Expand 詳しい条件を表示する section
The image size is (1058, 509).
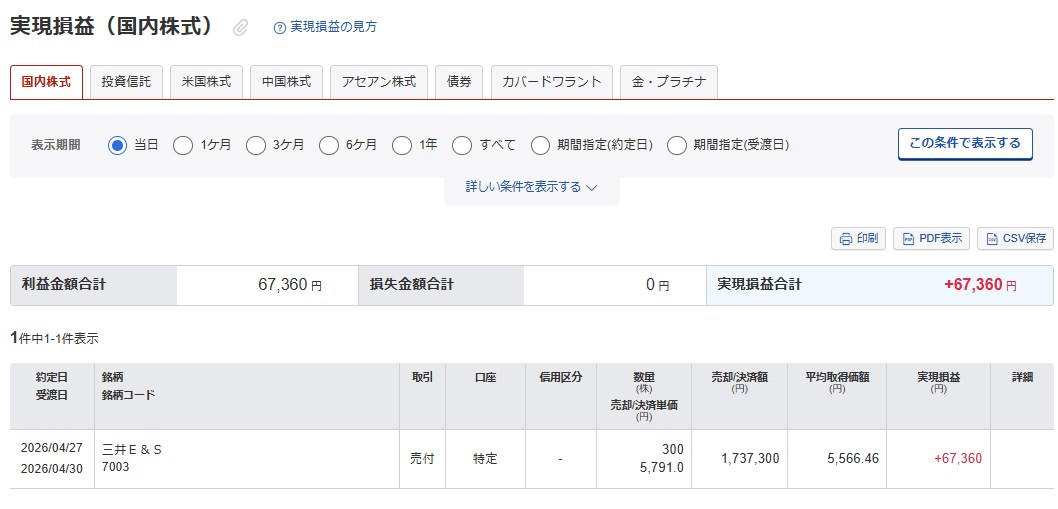click(x=531, y=187)
